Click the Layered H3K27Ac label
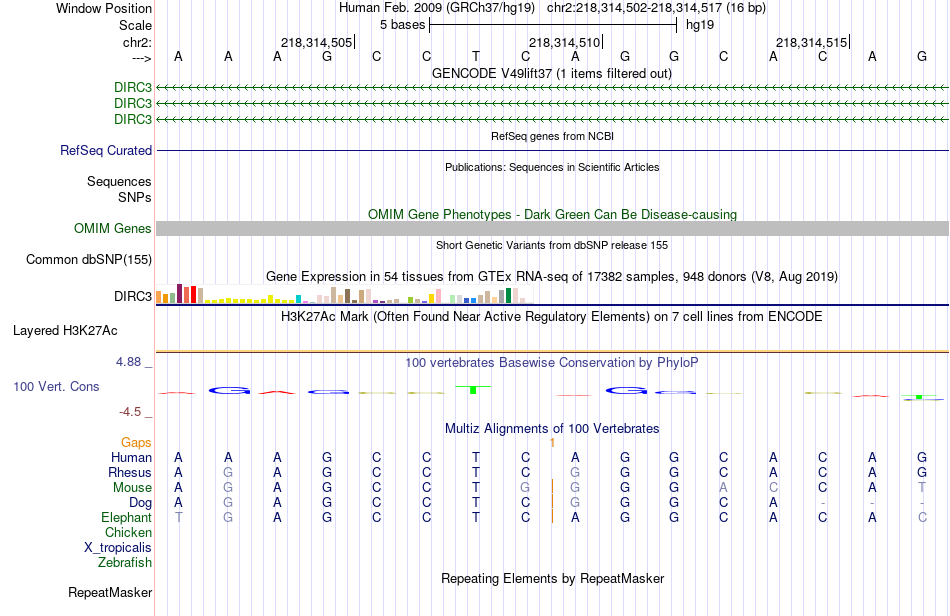The width and height of the screenshot is (950, 616). pos(65,330)
